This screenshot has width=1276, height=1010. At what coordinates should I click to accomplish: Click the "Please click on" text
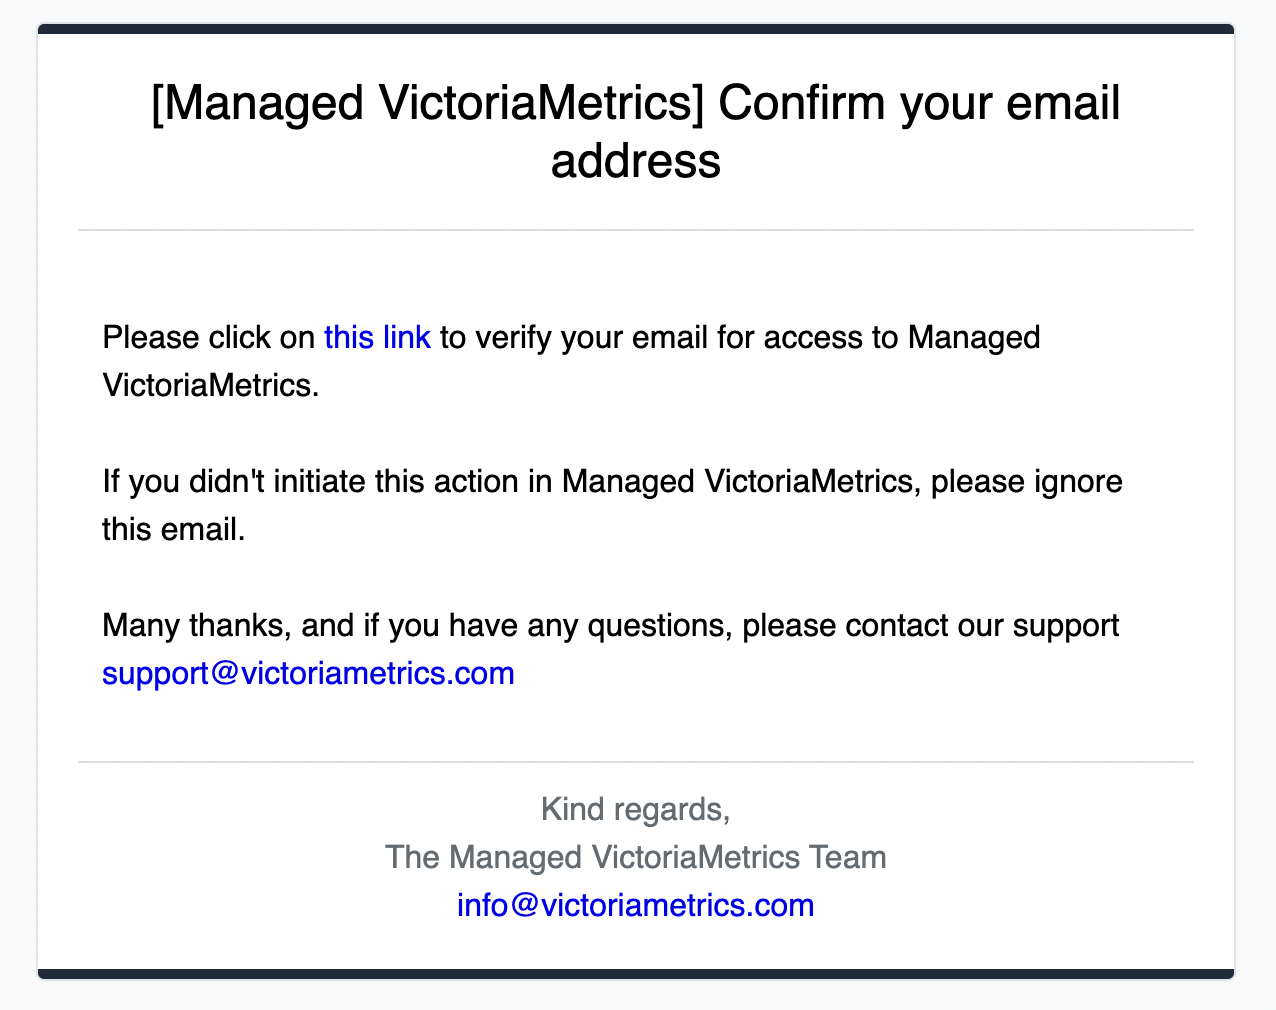(x=209, y=338)
